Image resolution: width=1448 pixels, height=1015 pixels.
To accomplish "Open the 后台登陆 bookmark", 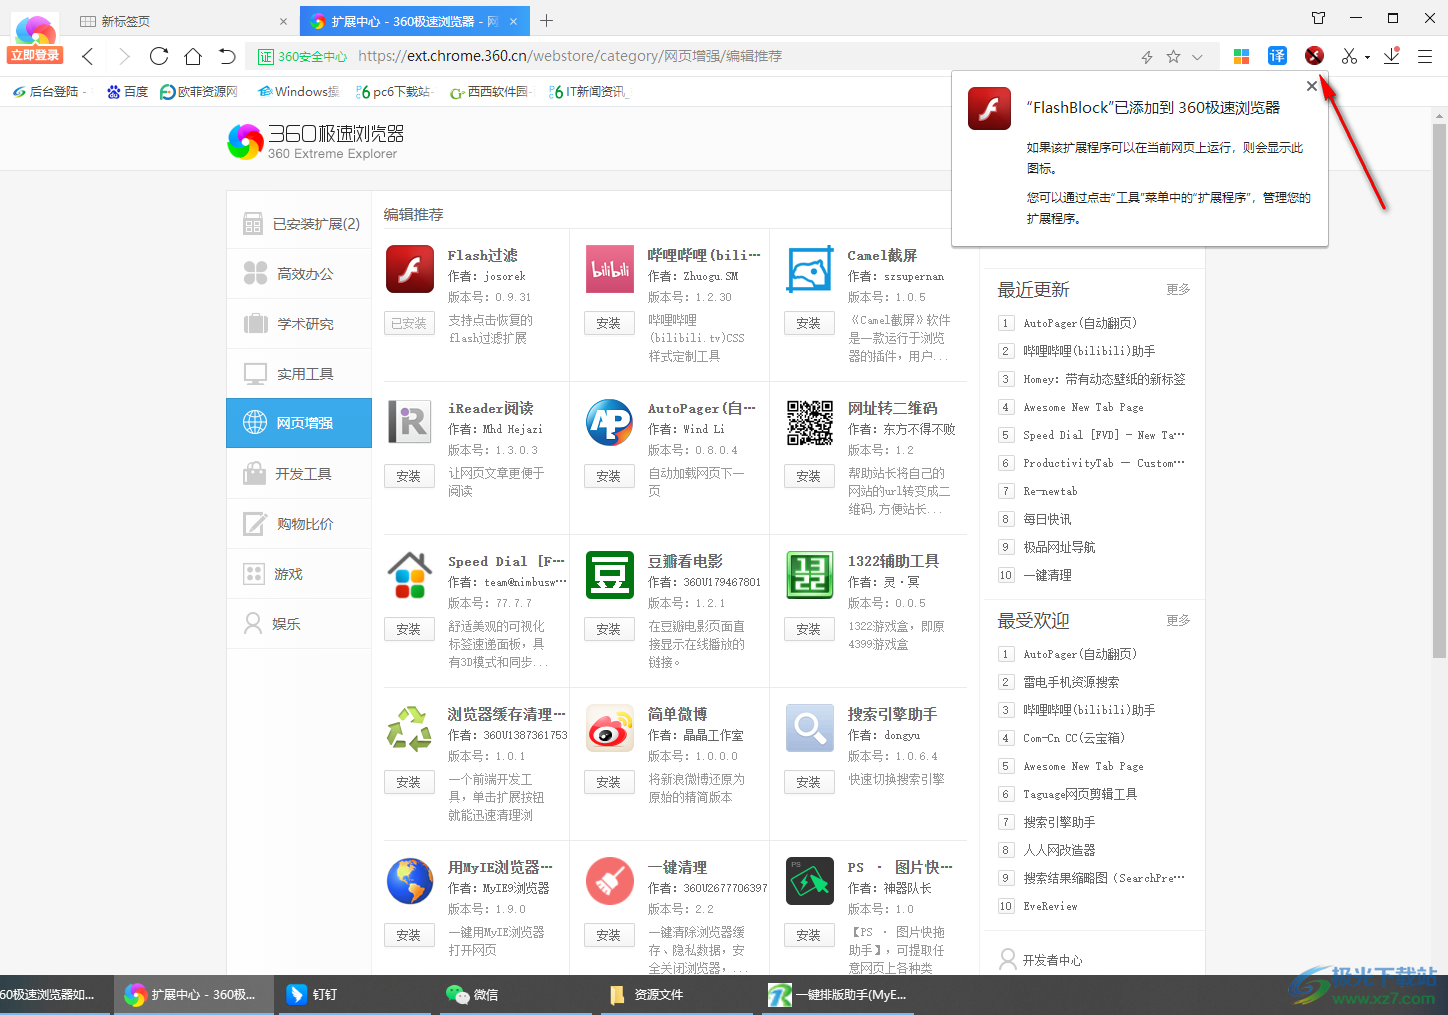I will point(47,91).
